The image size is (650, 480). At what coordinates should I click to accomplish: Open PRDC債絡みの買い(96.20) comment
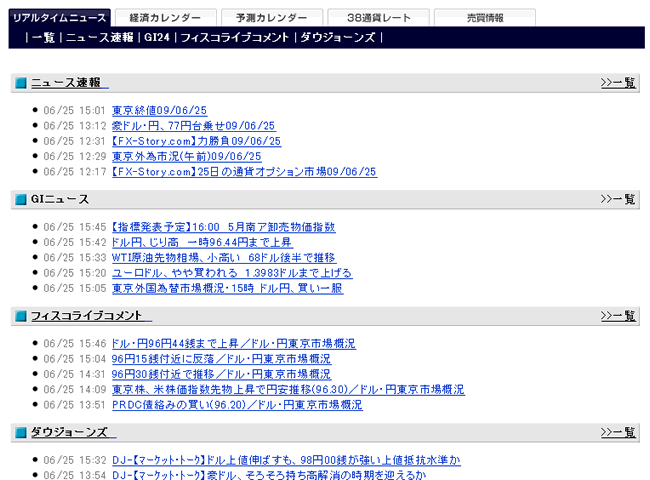click(x=237, y=405)
